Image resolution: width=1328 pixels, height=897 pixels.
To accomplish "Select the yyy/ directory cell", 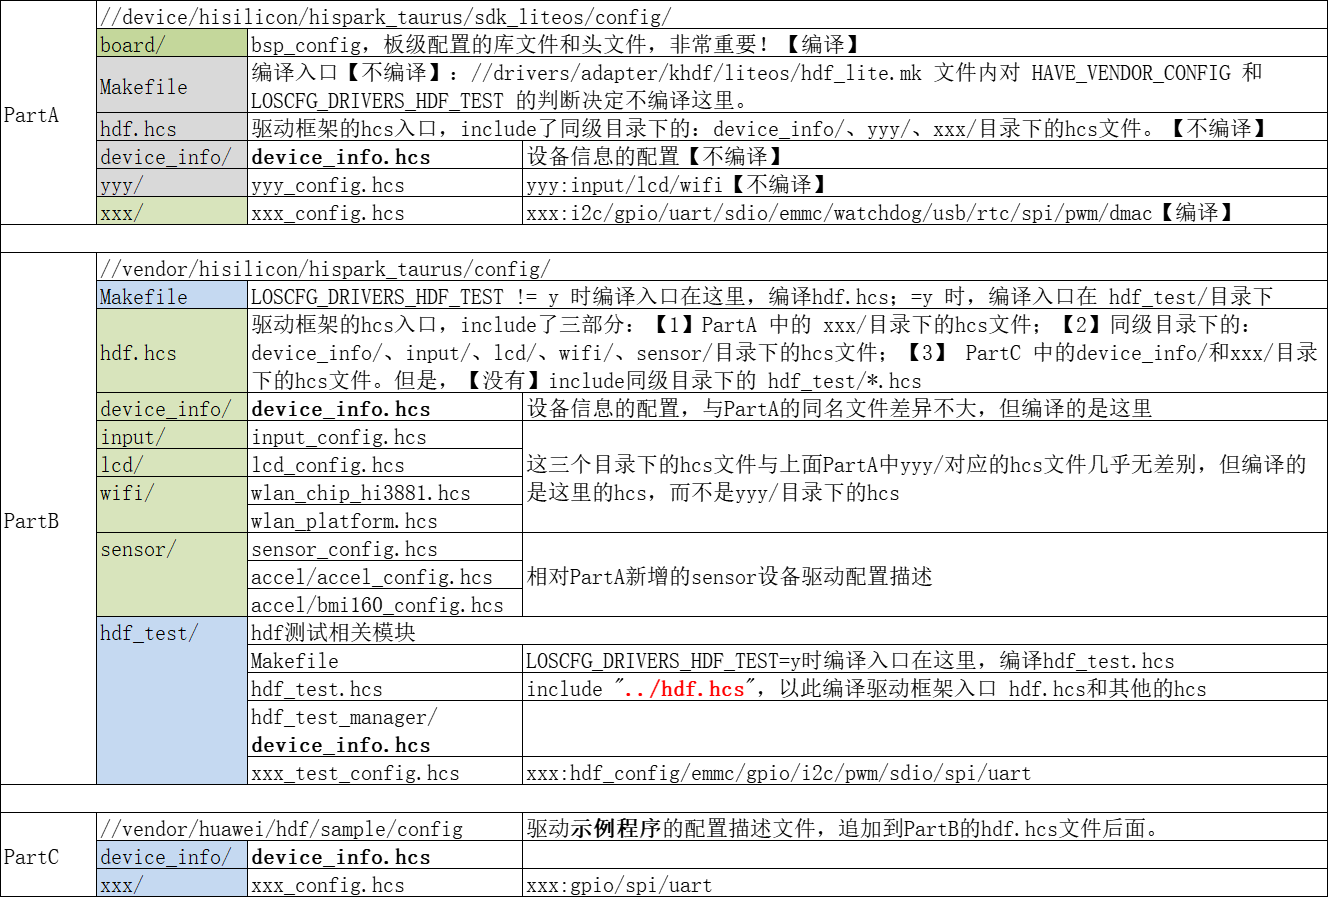I will tap(172, 183).
